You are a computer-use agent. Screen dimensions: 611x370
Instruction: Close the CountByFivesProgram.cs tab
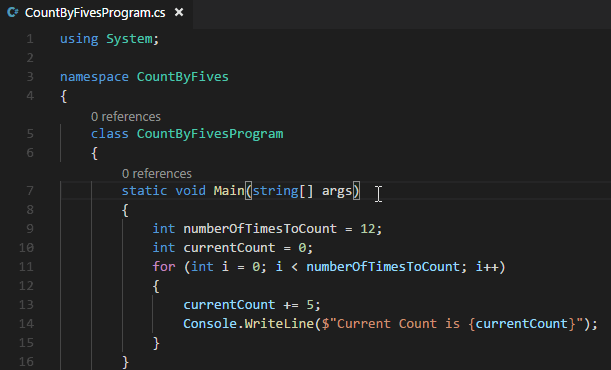pyautogui.click(x=179, y=12)
